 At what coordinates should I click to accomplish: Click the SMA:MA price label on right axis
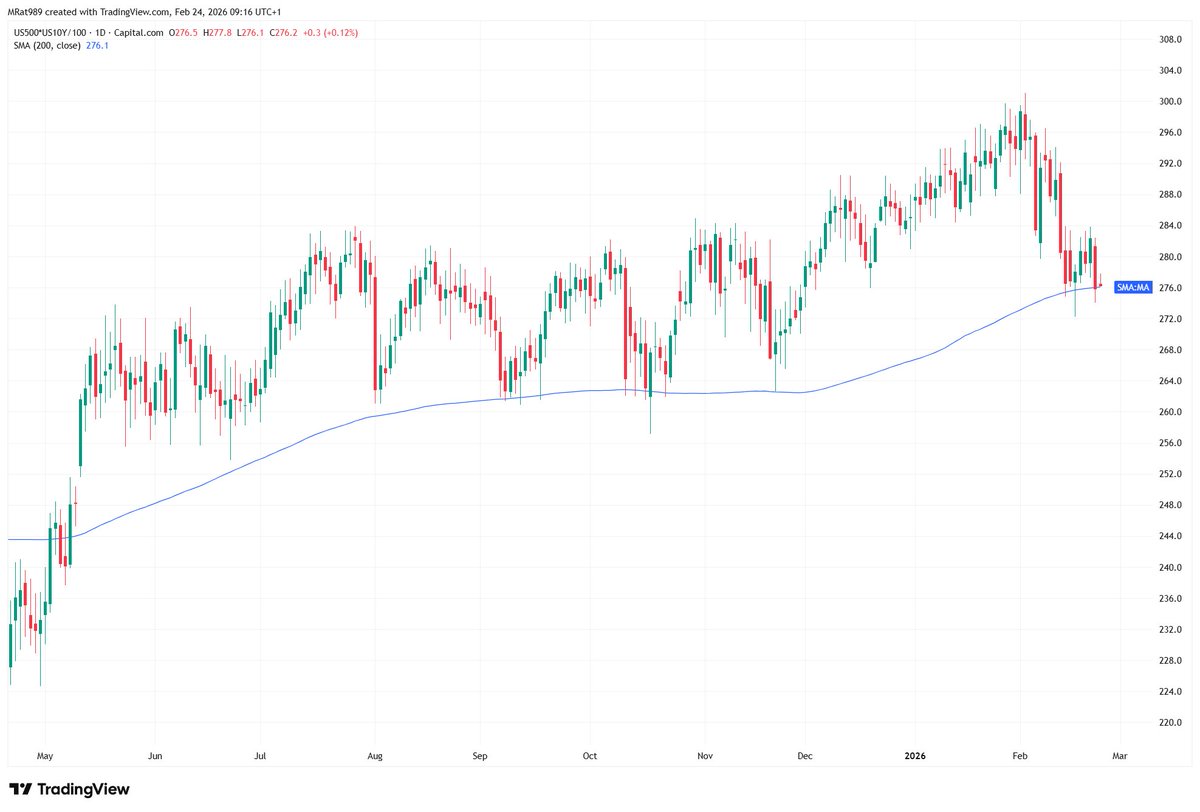(1131, 287)
